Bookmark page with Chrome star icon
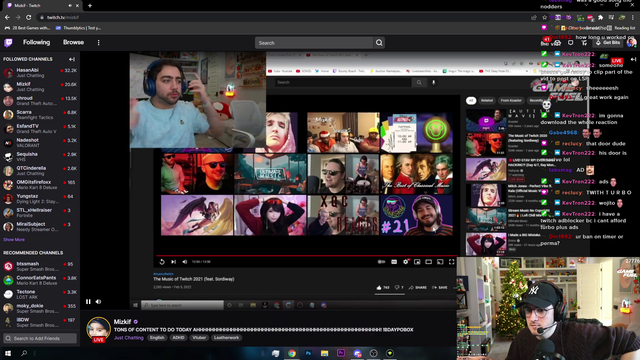The image size is (640, 360). tap(544, 18)
